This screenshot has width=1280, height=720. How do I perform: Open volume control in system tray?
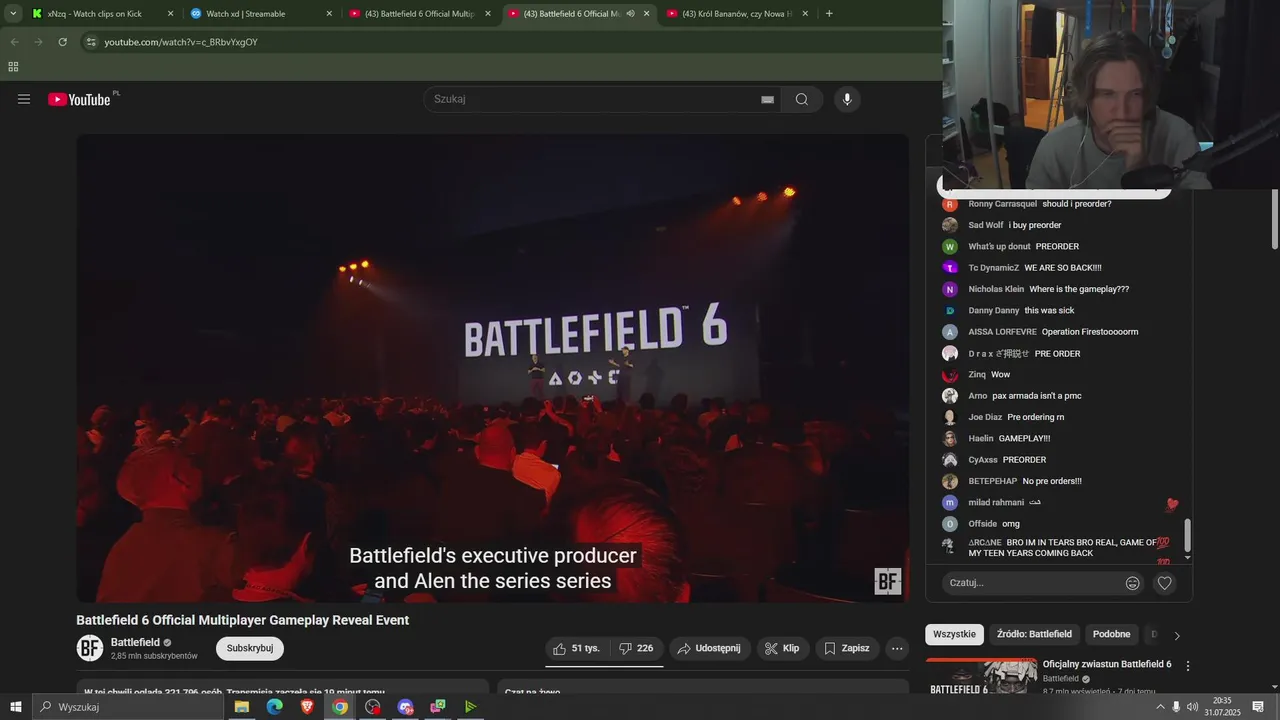pyautogui.click(x=1192, y=707)
